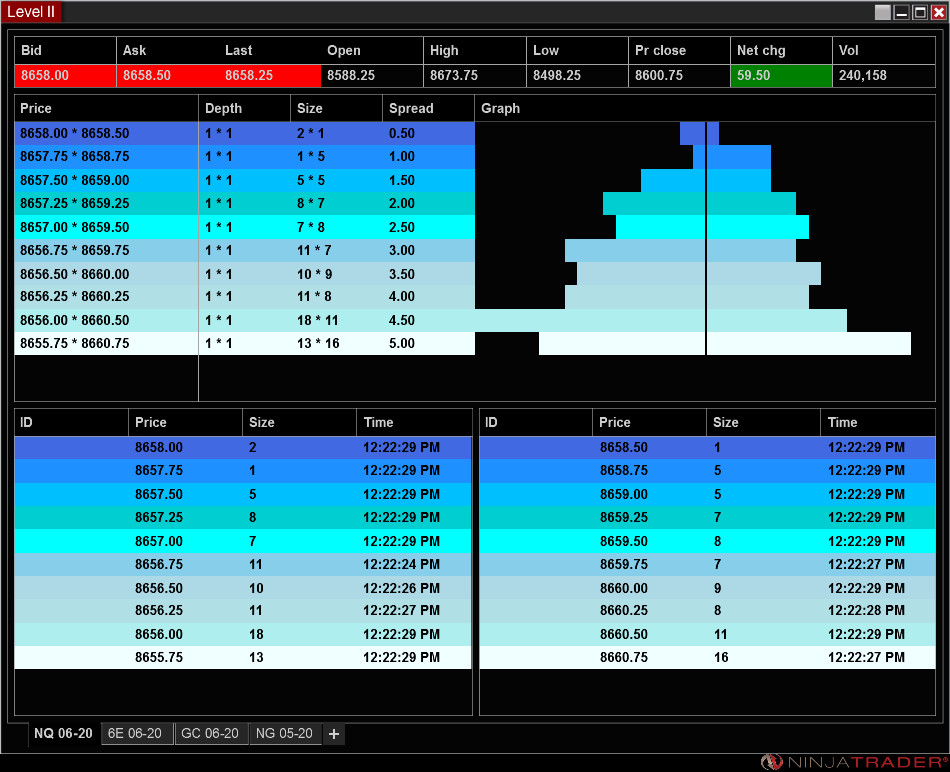Viewport: 950px width, 772px height.
Task: Click ask price 8660.50 in ask table
Action: [x=623, y=634]
